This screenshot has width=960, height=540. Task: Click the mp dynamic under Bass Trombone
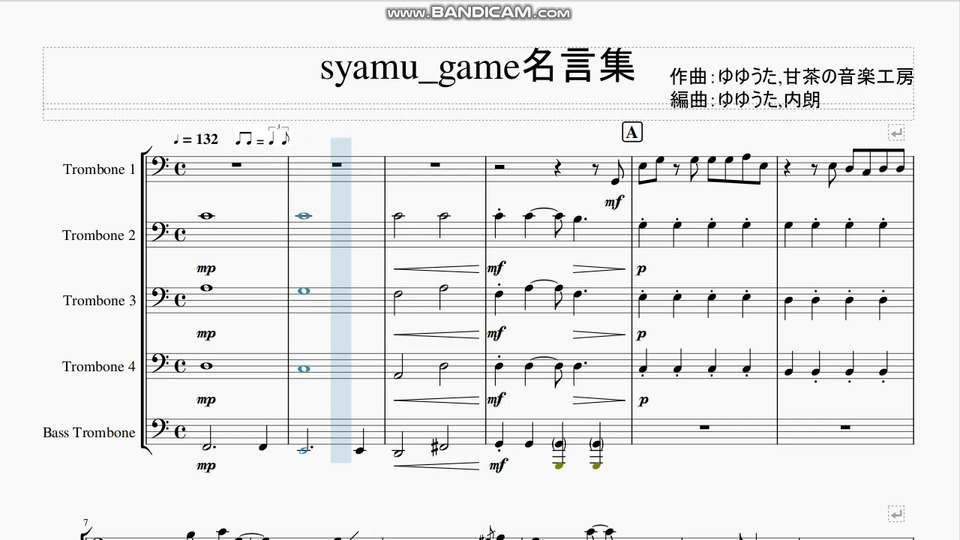206,466
